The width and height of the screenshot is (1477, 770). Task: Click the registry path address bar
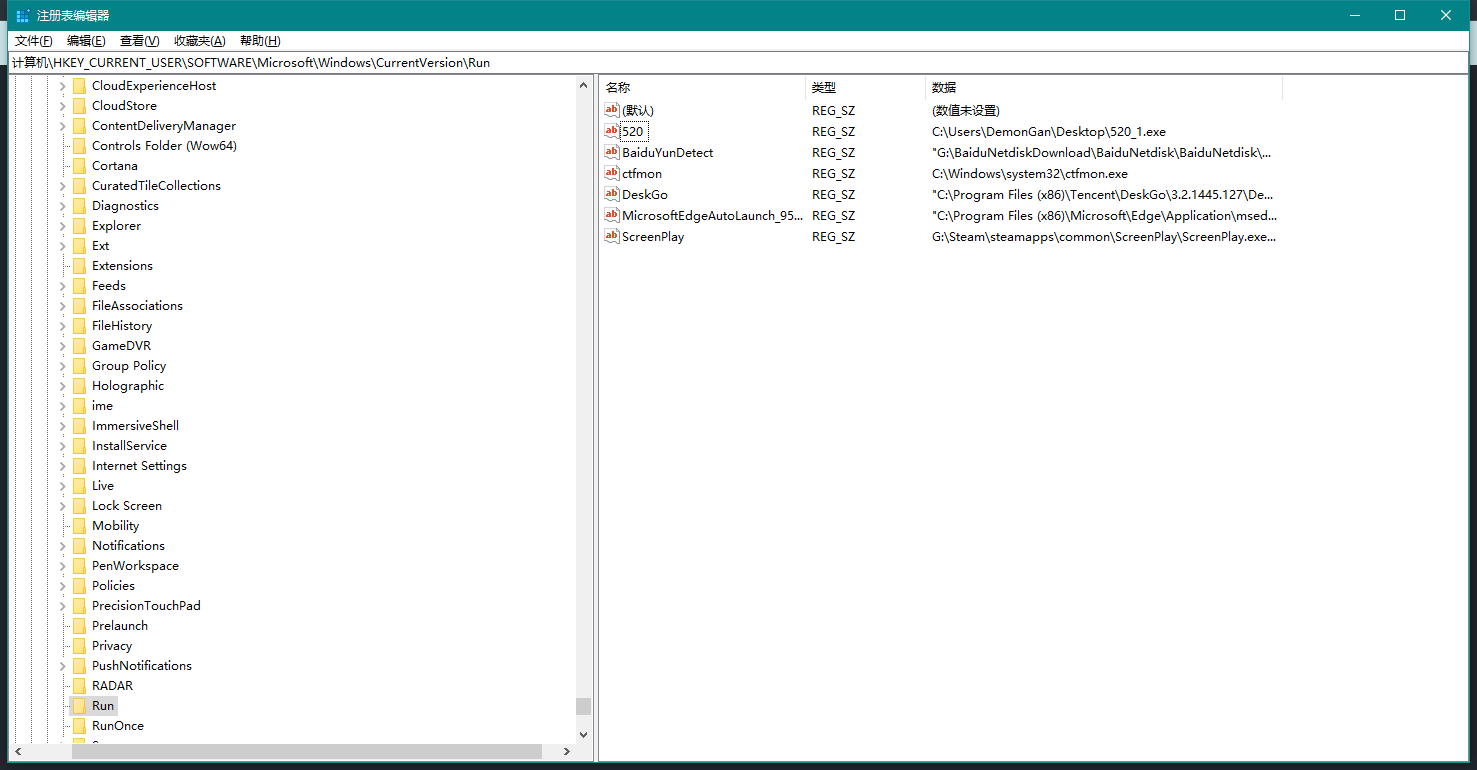(x=738, y=62)
